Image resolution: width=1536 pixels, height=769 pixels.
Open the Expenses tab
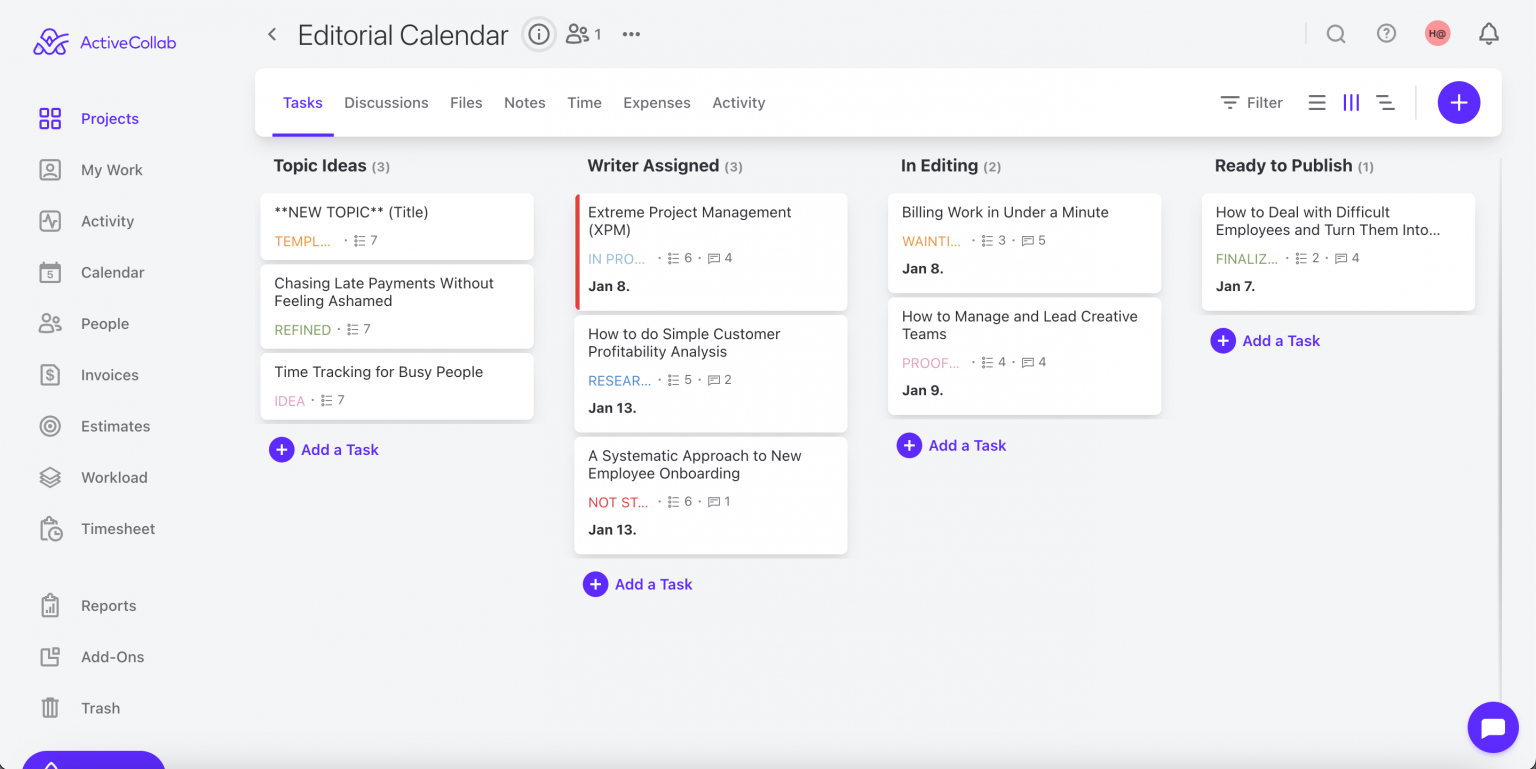pos(656,103)
